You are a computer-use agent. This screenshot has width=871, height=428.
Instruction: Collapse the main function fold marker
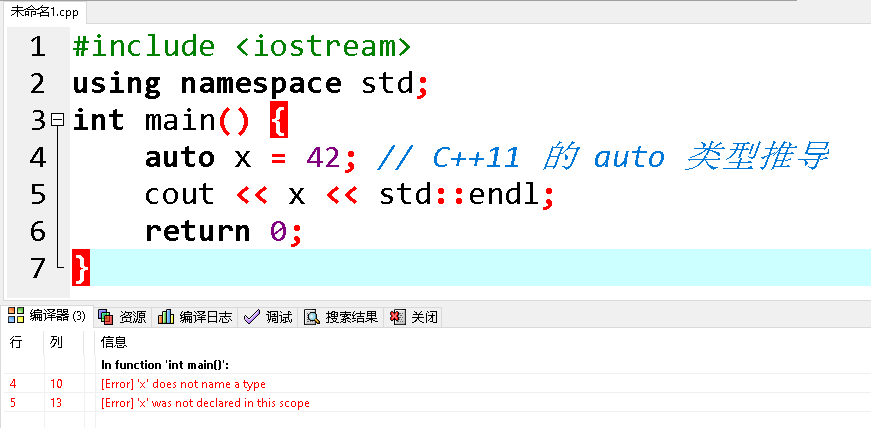pos(57,120)
